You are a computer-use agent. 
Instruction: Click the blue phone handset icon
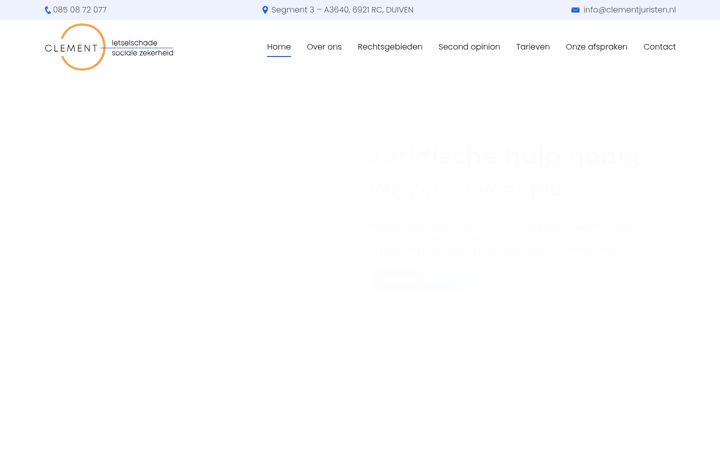tap(47, 10)
